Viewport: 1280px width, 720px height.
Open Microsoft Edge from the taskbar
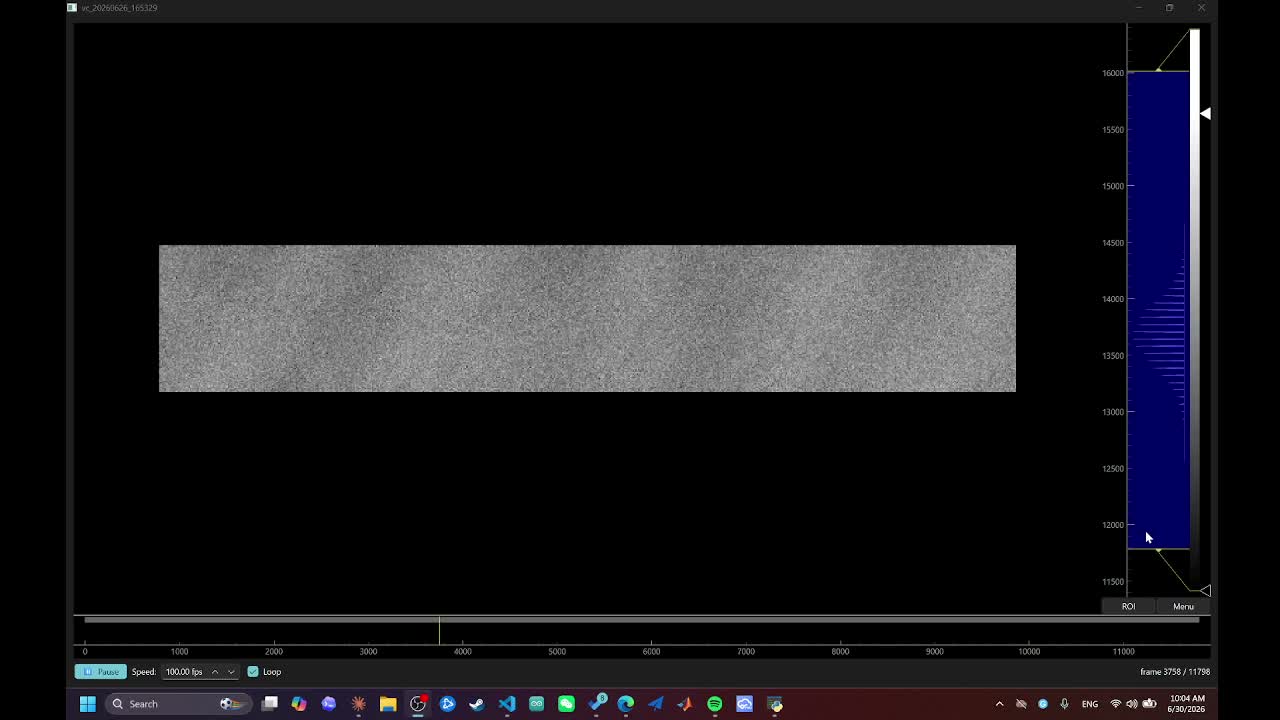click(626, 704)
